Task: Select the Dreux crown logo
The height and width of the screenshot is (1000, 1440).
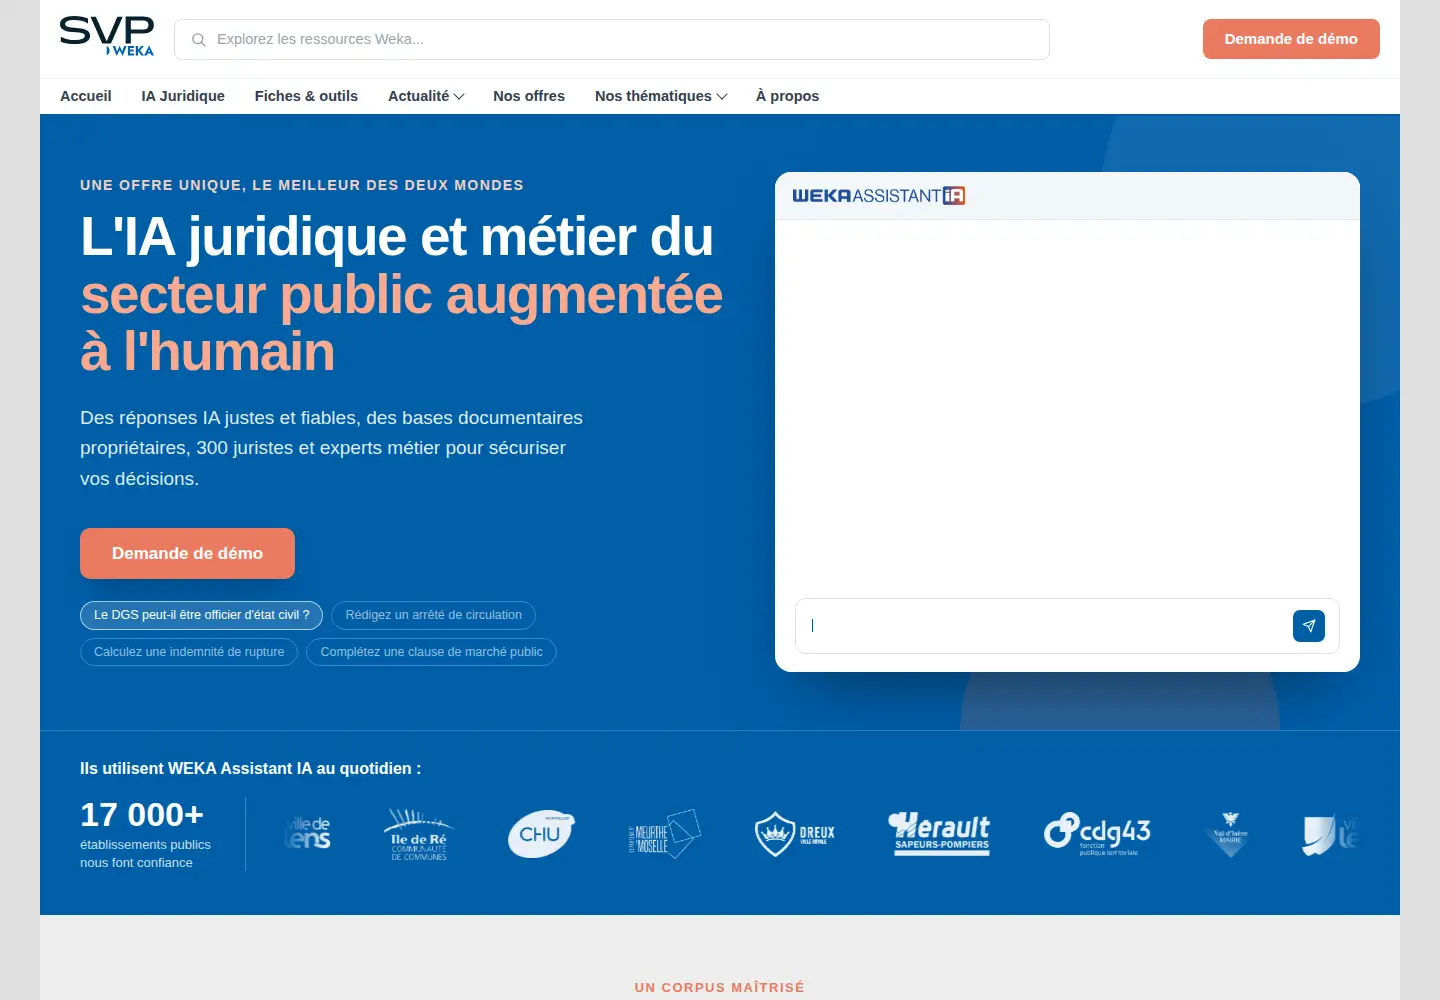Action: click(795, 834)
